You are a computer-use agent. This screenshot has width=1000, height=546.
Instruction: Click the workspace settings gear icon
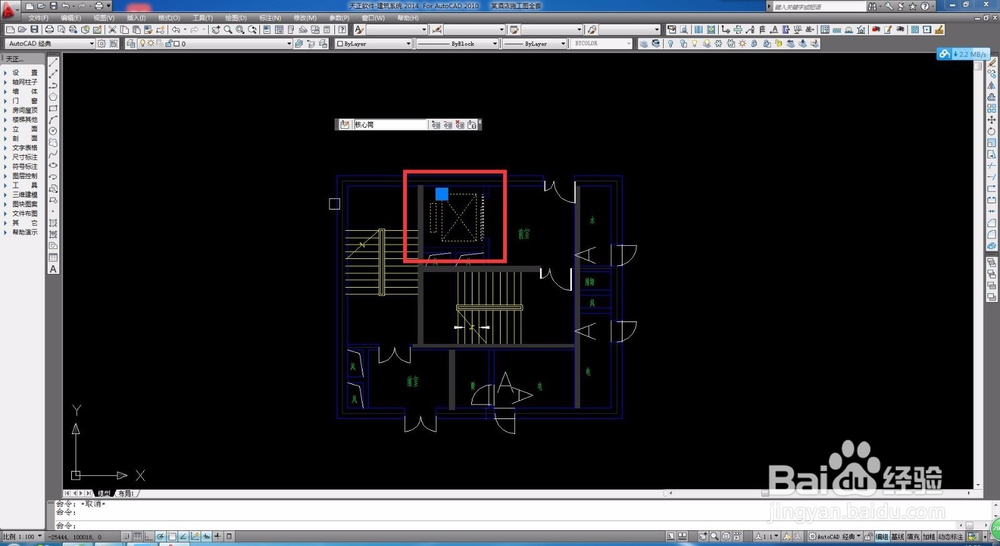coord(102,44)
